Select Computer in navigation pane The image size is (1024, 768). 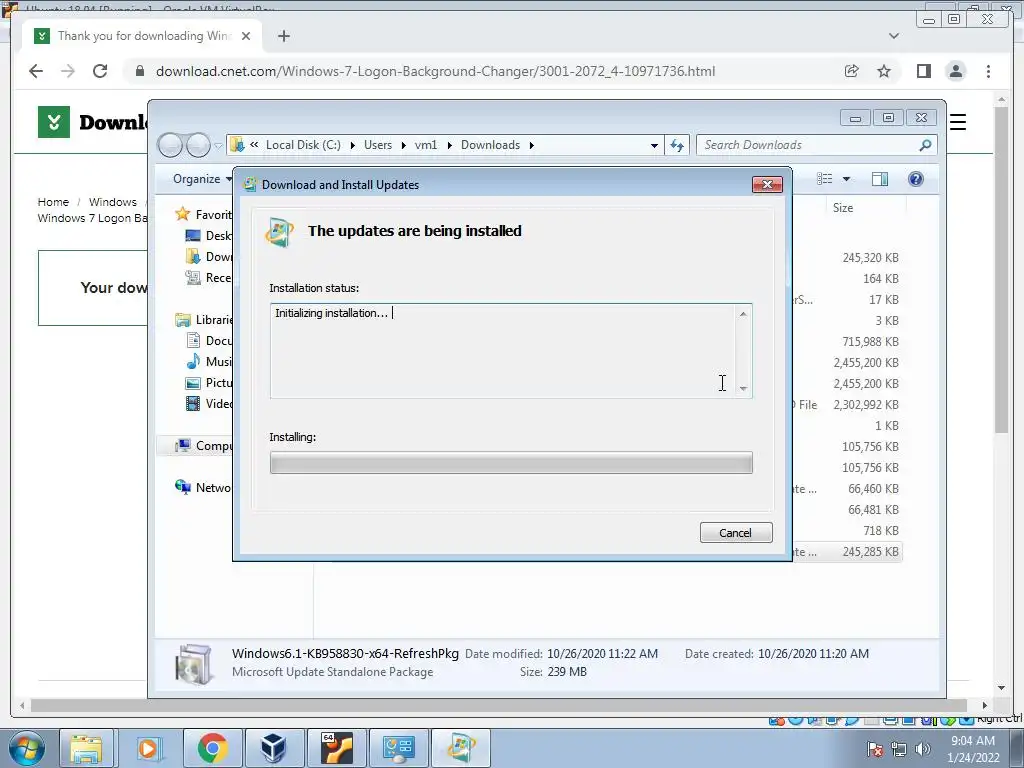pyautogui.click(x=202, y=445)
